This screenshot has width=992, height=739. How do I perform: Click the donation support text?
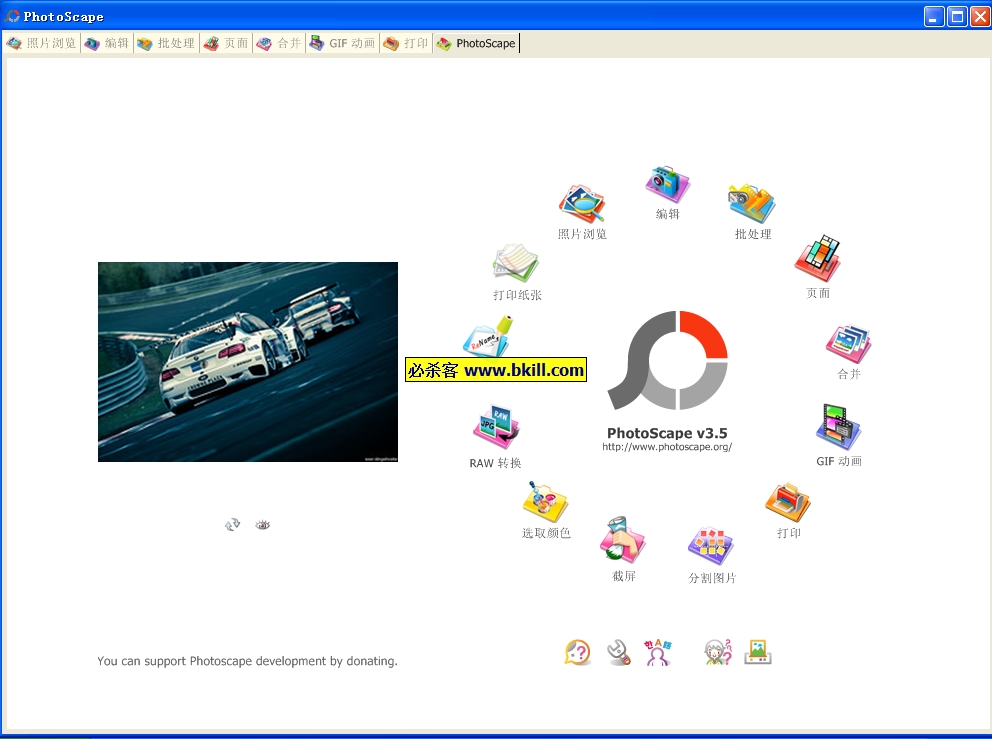247,661
